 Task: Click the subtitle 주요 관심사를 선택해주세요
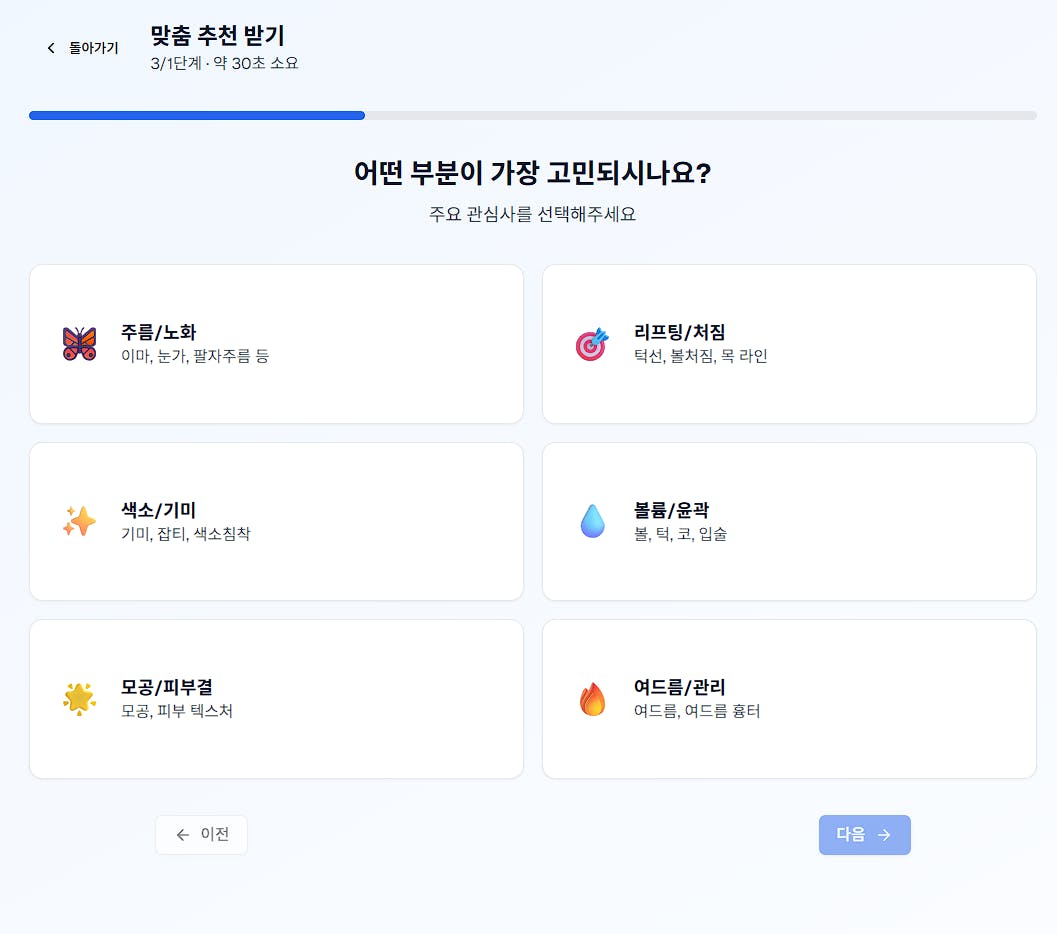tap(533, 214)
